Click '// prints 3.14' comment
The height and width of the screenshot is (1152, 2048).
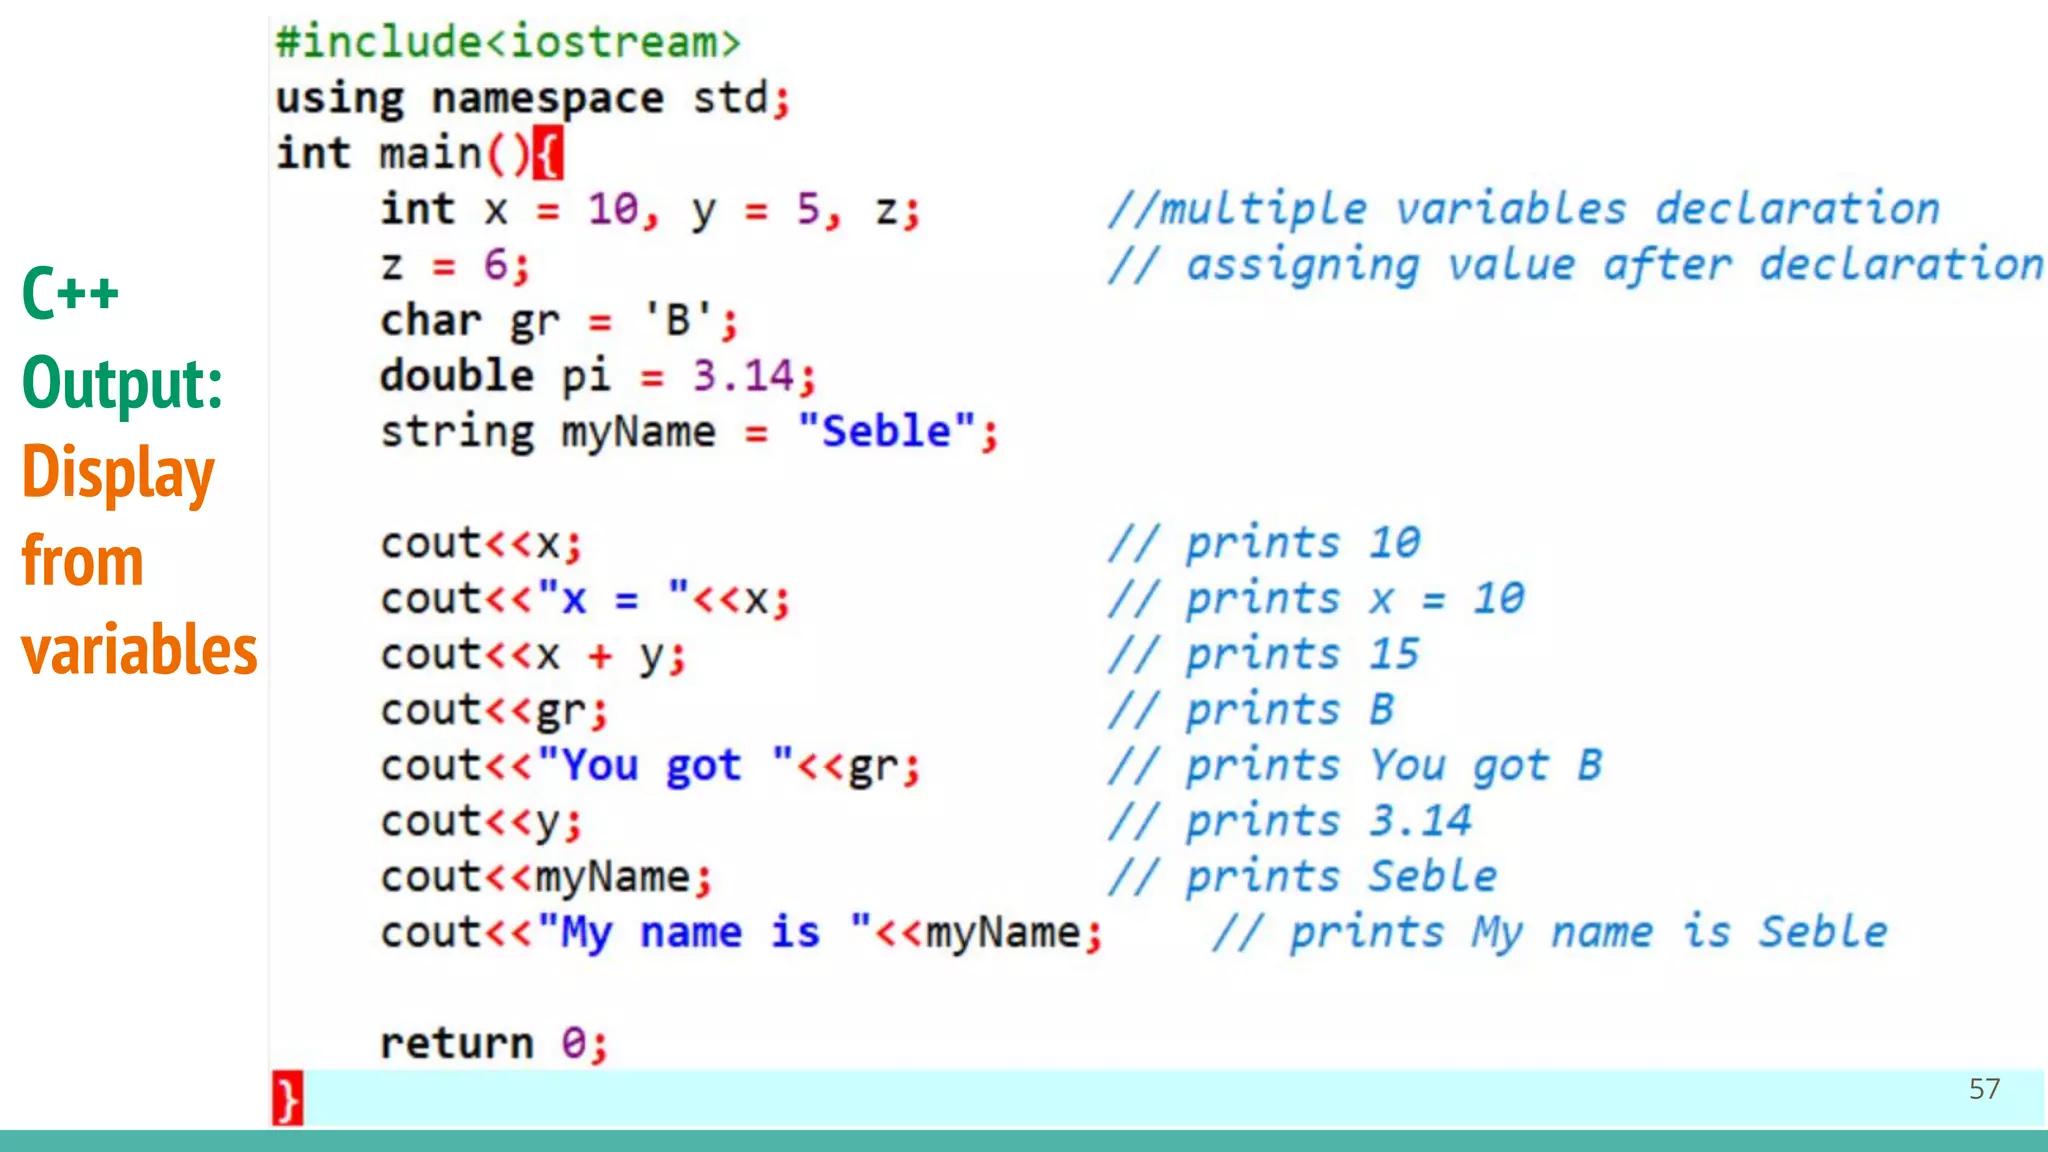(1290, 821)
